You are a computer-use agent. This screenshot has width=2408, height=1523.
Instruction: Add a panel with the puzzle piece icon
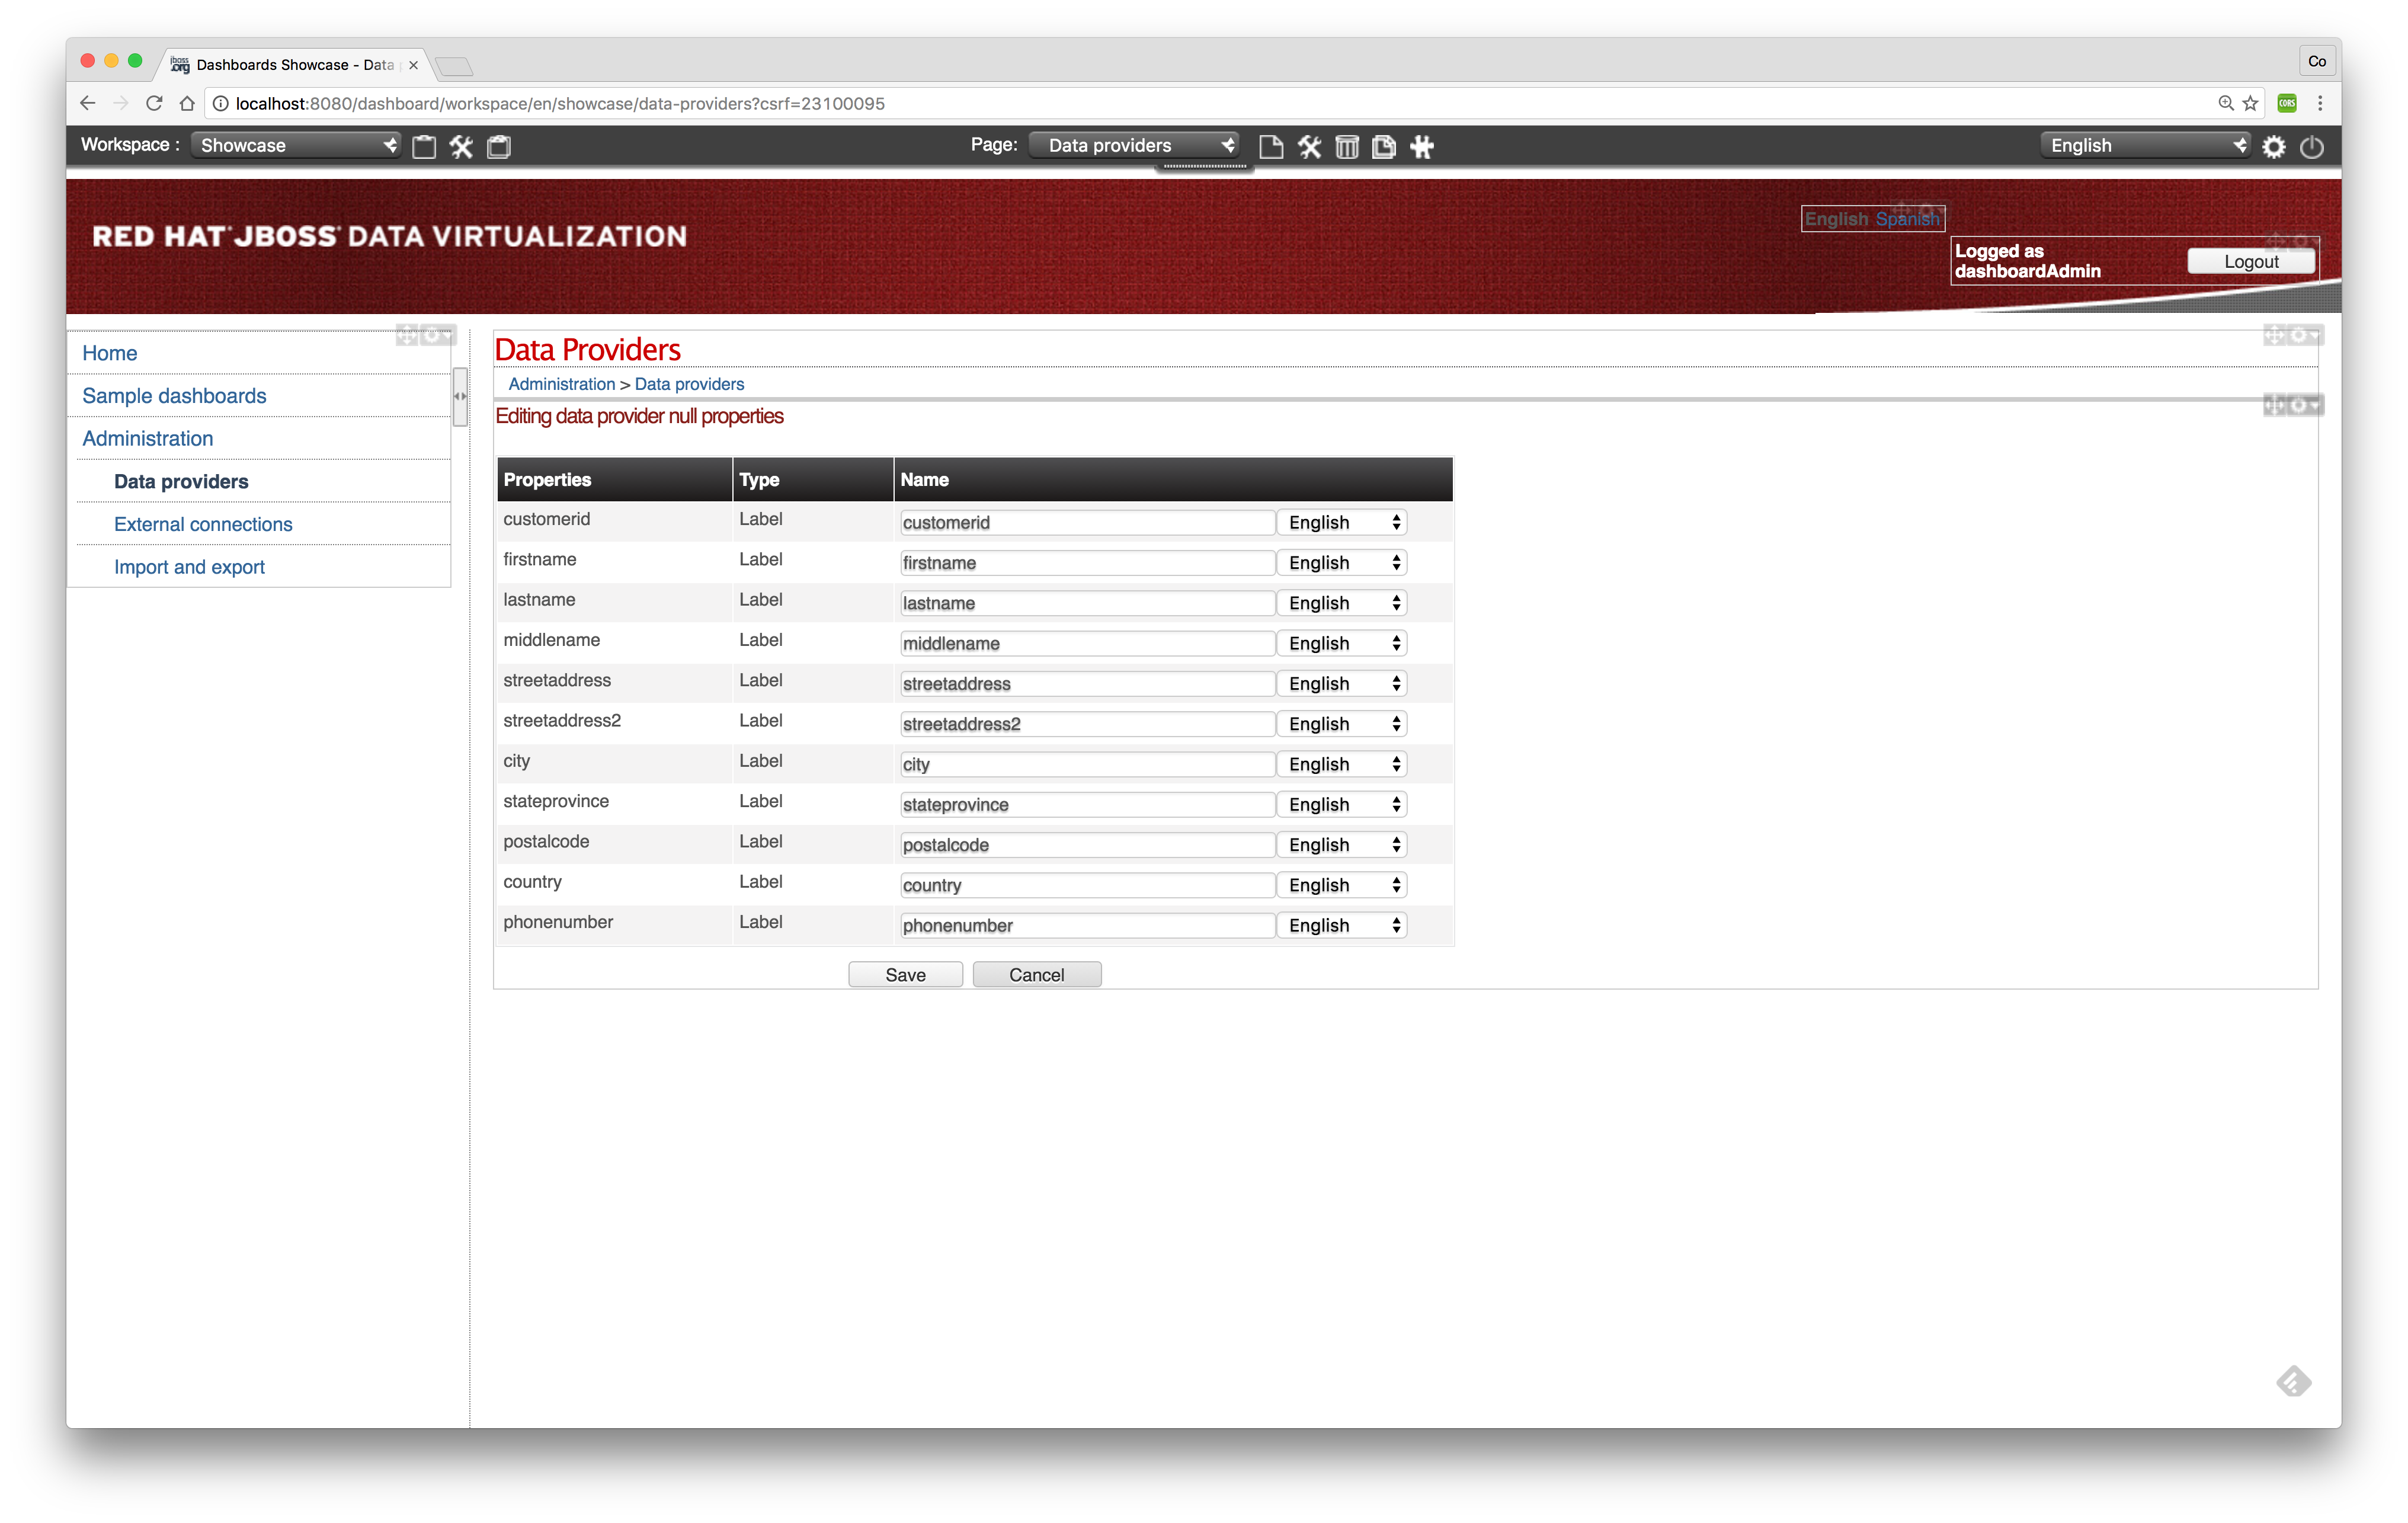1421,146
